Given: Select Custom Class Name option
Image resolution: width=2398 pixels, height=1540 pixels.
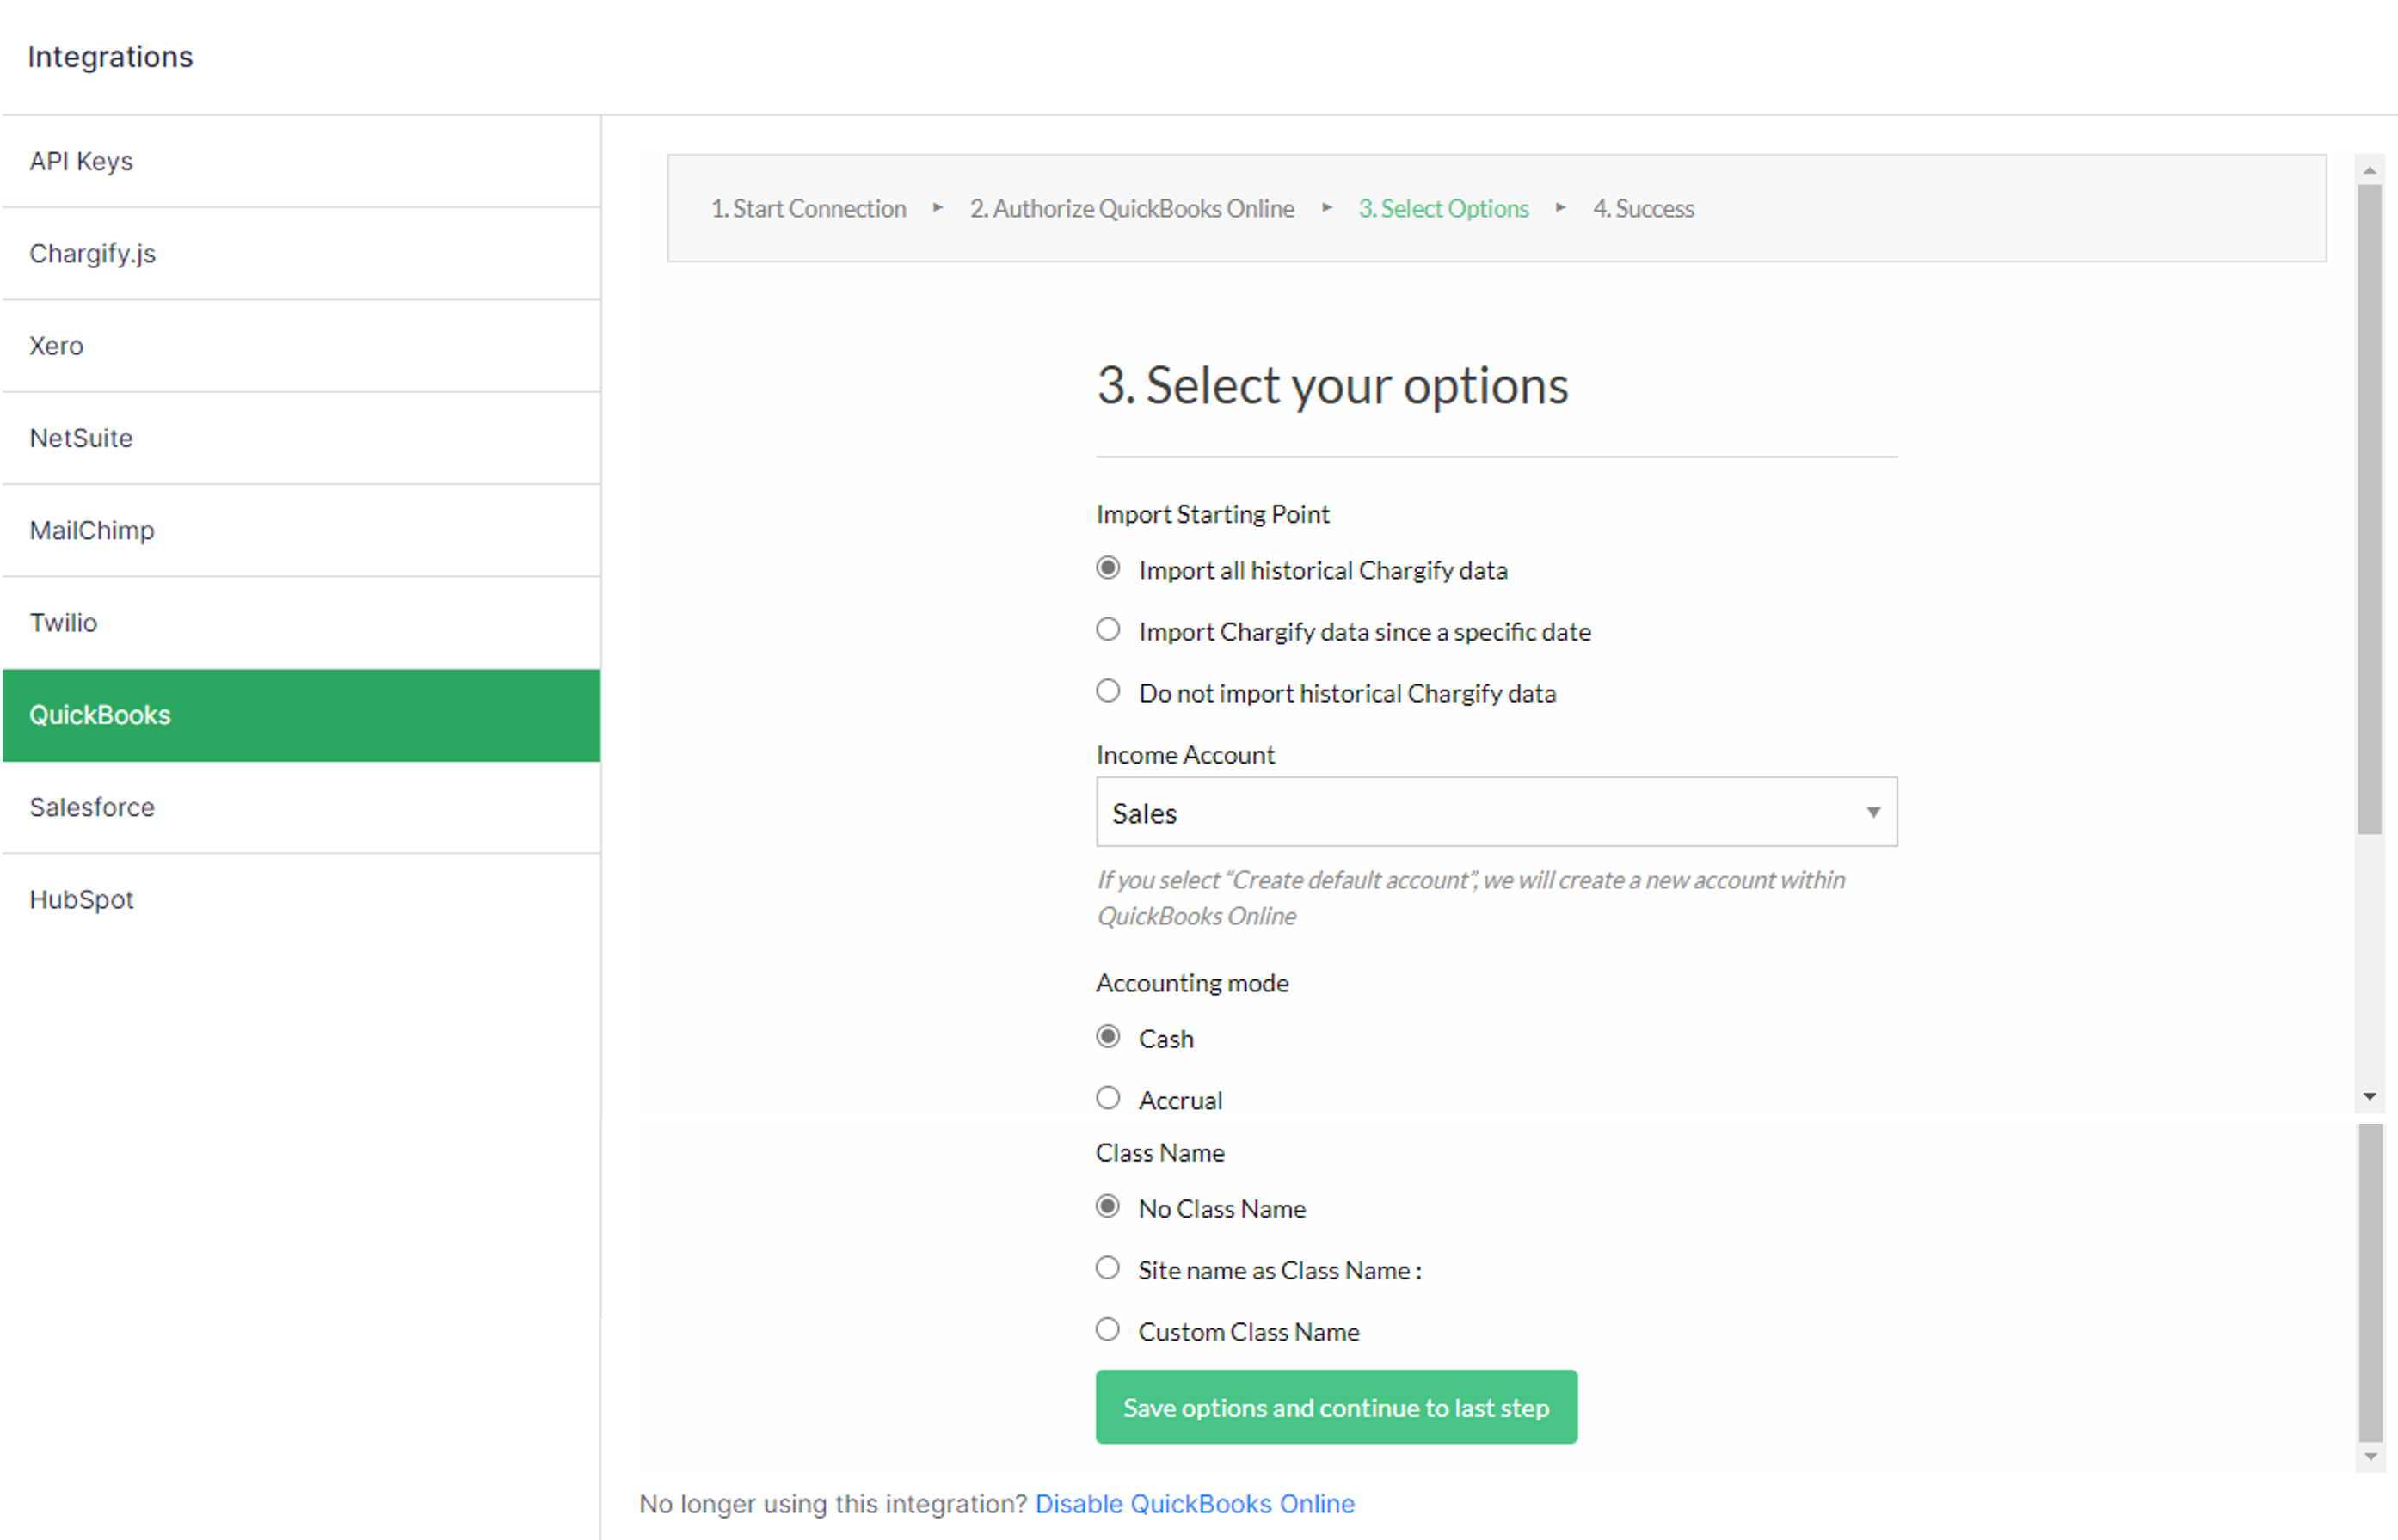Looking at the screenshot, I should coord(1107,1330).
